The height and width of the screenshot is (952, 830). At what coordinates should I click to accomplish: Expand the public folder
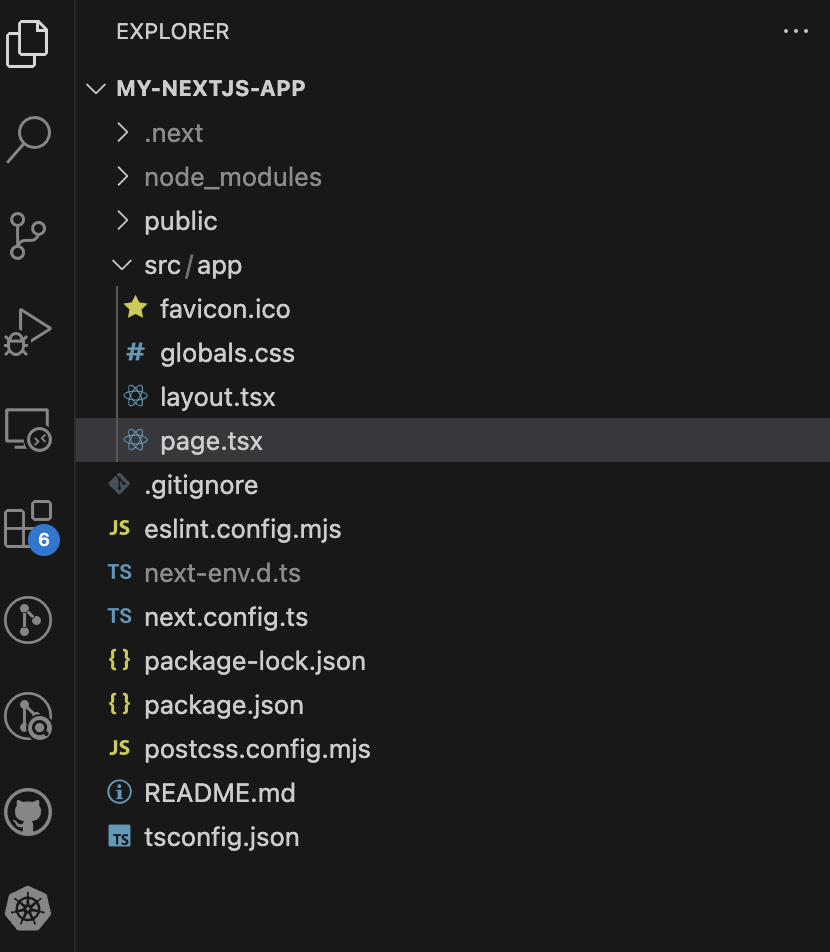click(x=123, y=220)
